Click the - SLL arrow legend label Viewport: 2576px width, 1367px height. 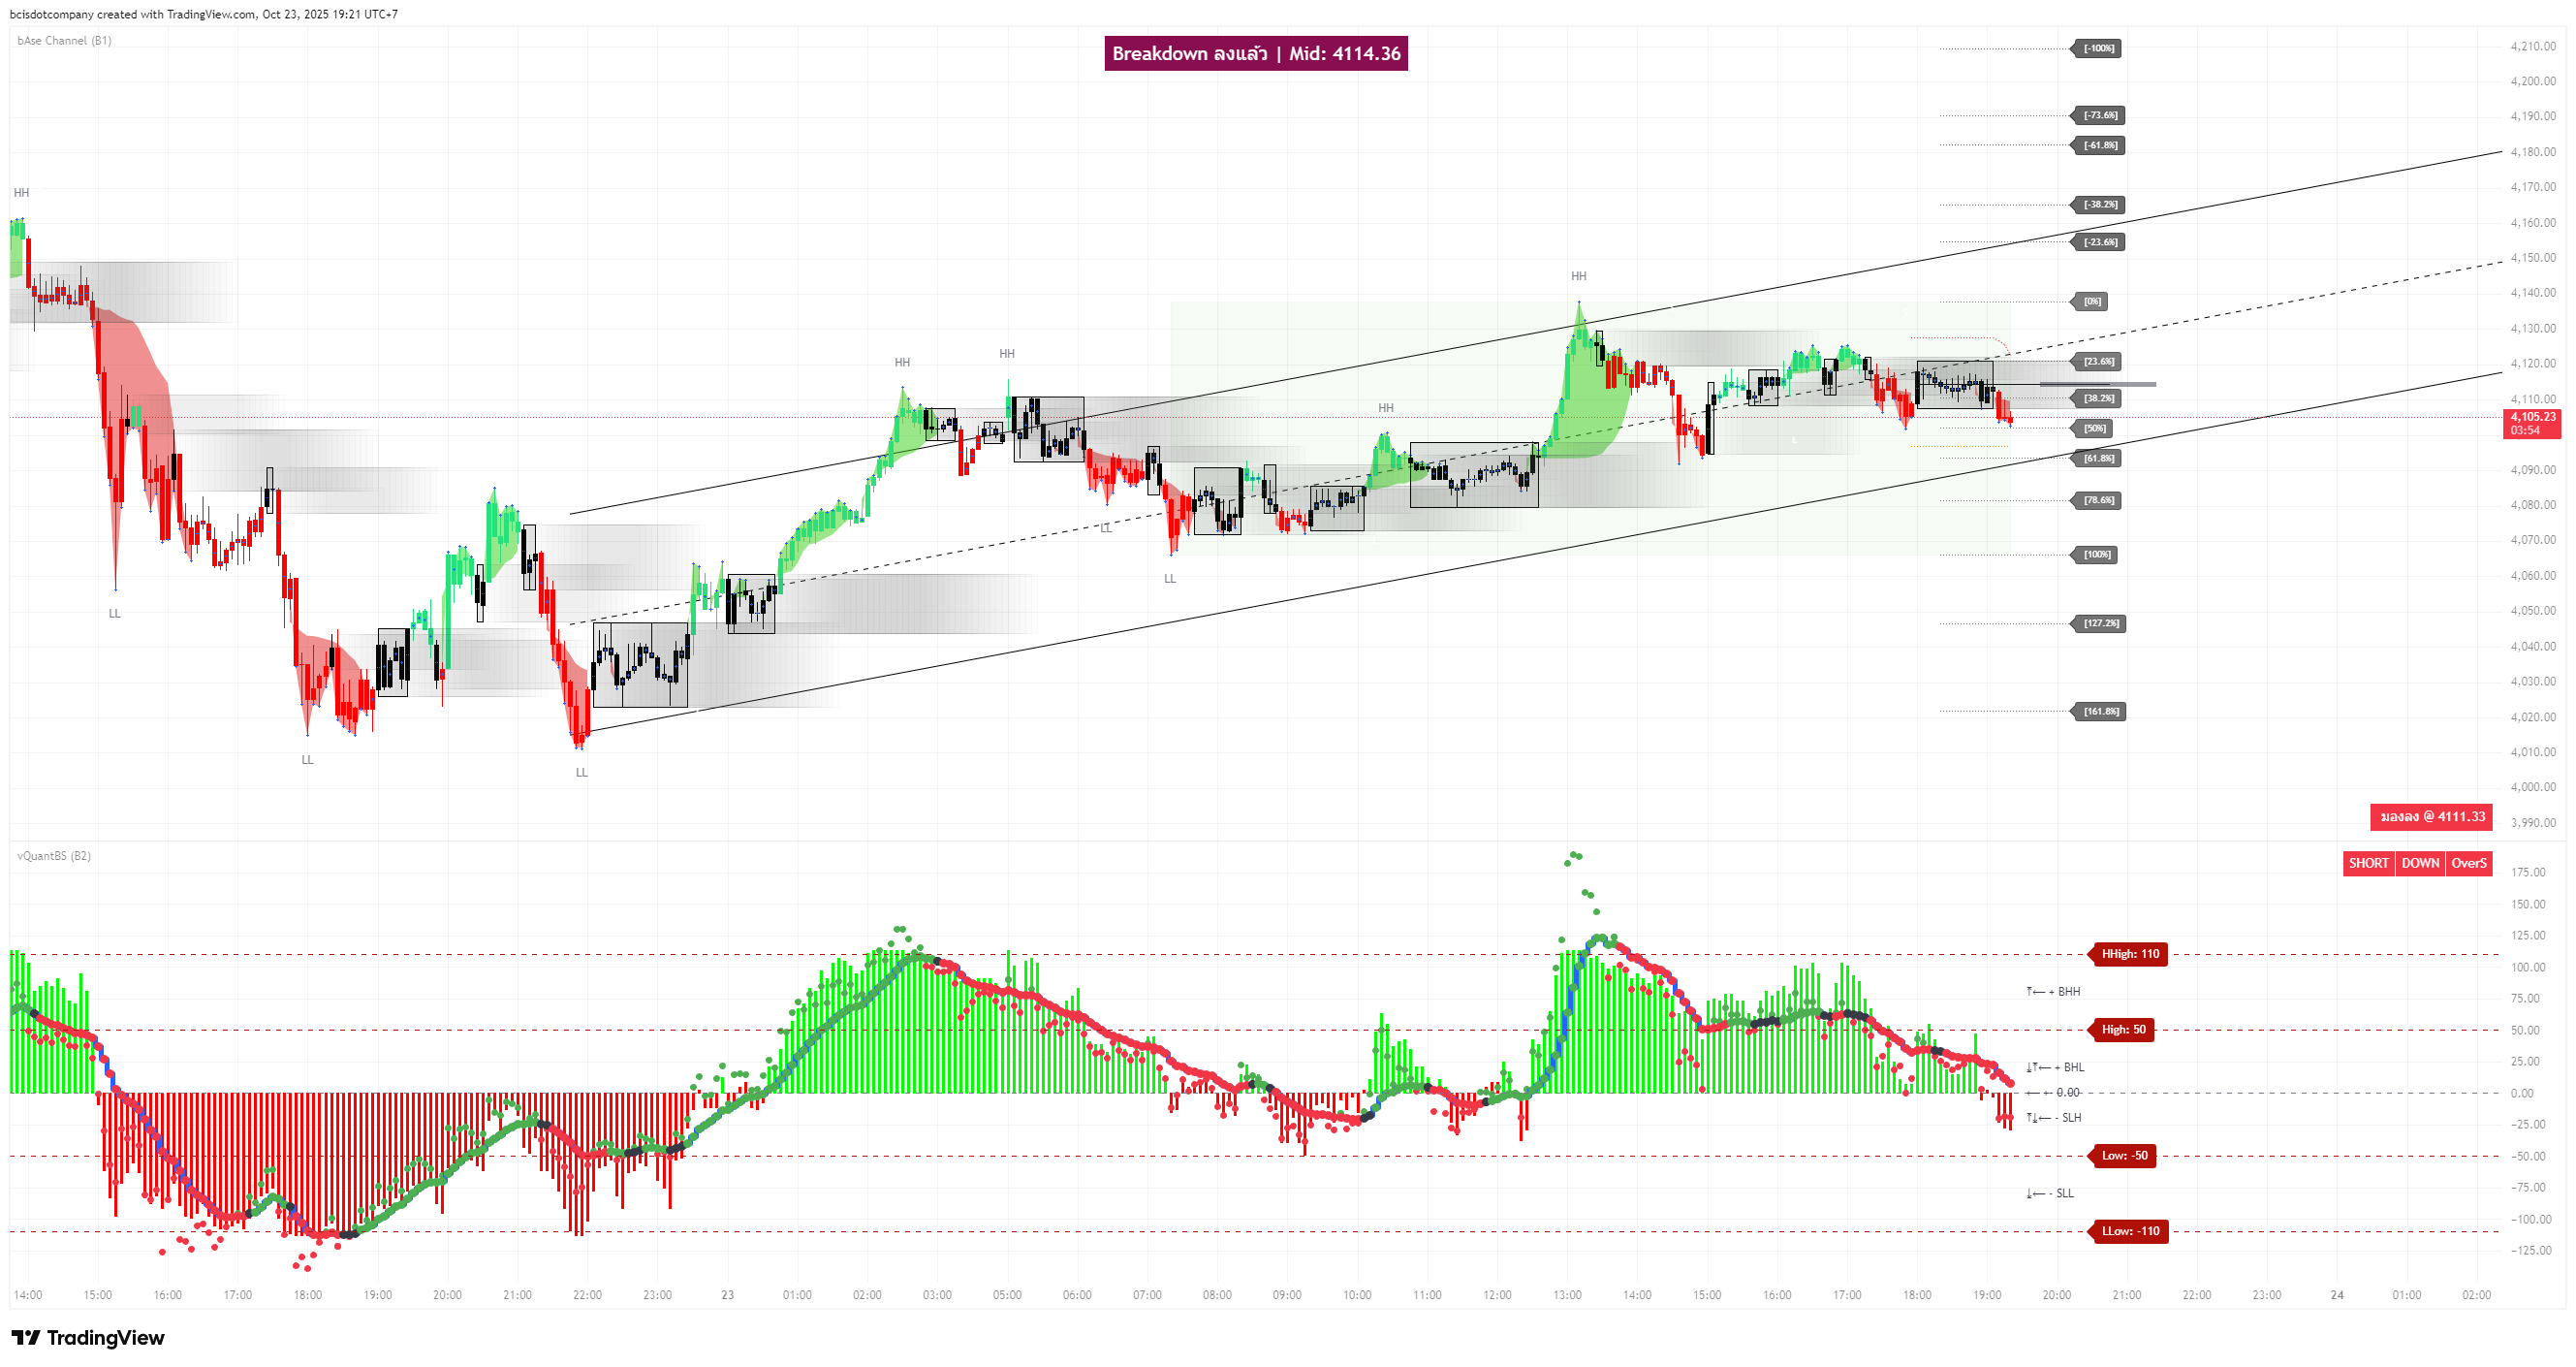2051,1194
